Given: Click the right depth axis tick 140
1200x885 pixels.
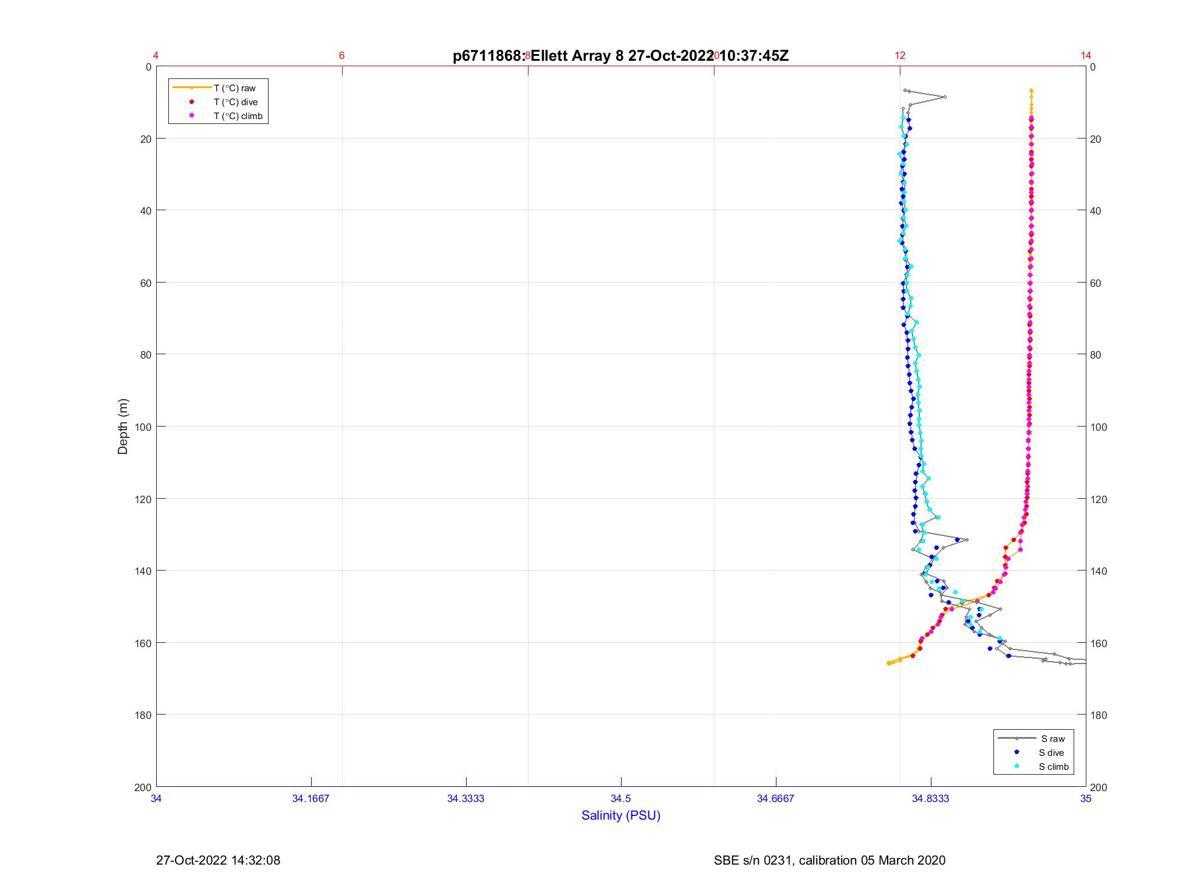Looking at the screenshot, I should tap(1099, 571).
